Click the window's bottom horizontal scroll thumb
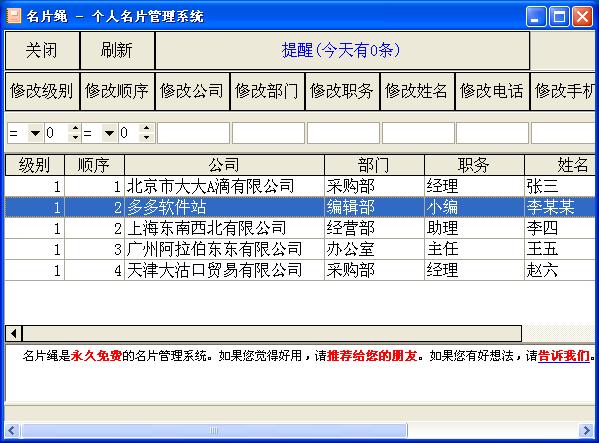 coord(214,430)
